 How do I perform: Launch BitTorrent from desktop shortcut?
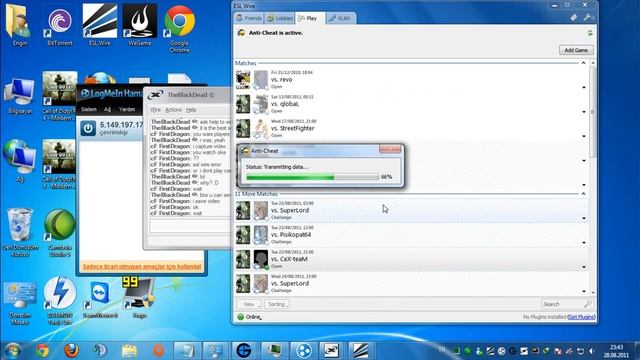(x=60, y=24)
